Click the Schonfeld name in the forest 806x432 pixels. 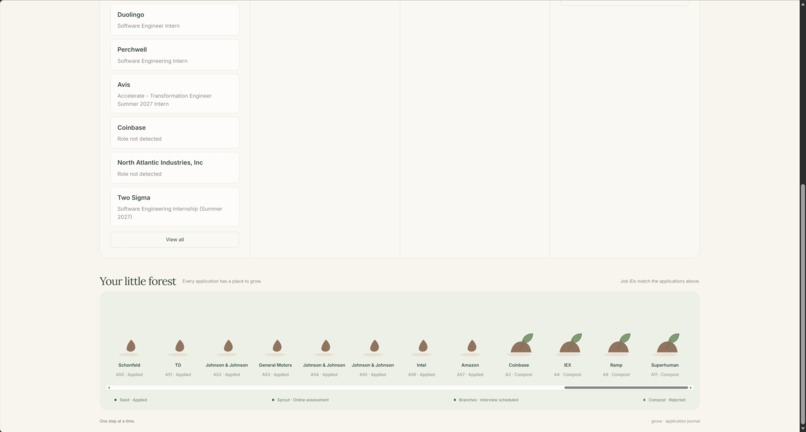[x=130, y=365]
